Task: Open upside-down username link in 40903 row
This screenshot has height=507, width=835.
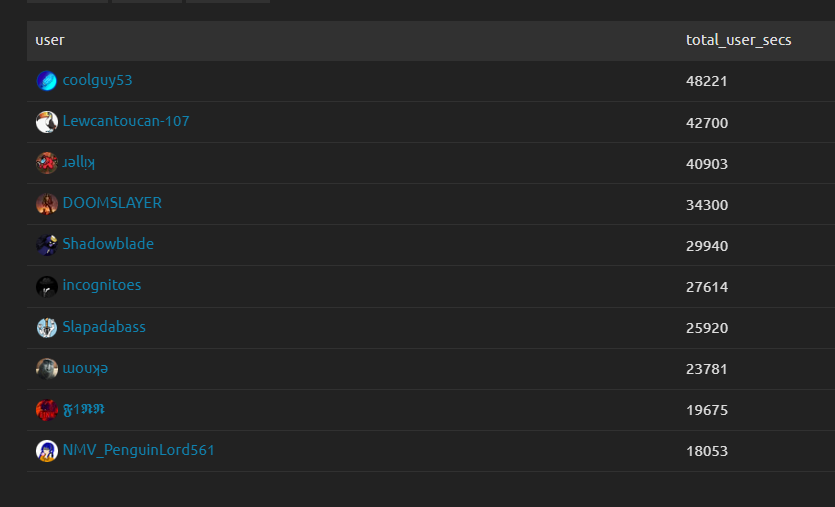Action: pyautogui.click(x=78, y=162)
